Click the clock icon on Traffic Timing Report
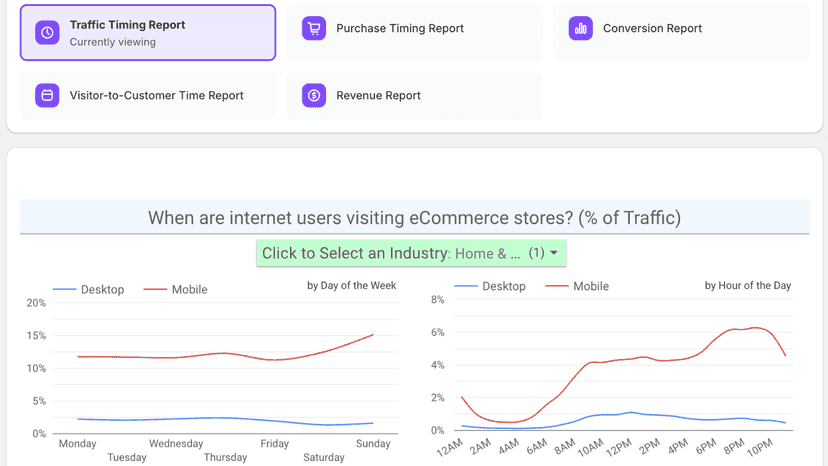 [x=47, y=33]
